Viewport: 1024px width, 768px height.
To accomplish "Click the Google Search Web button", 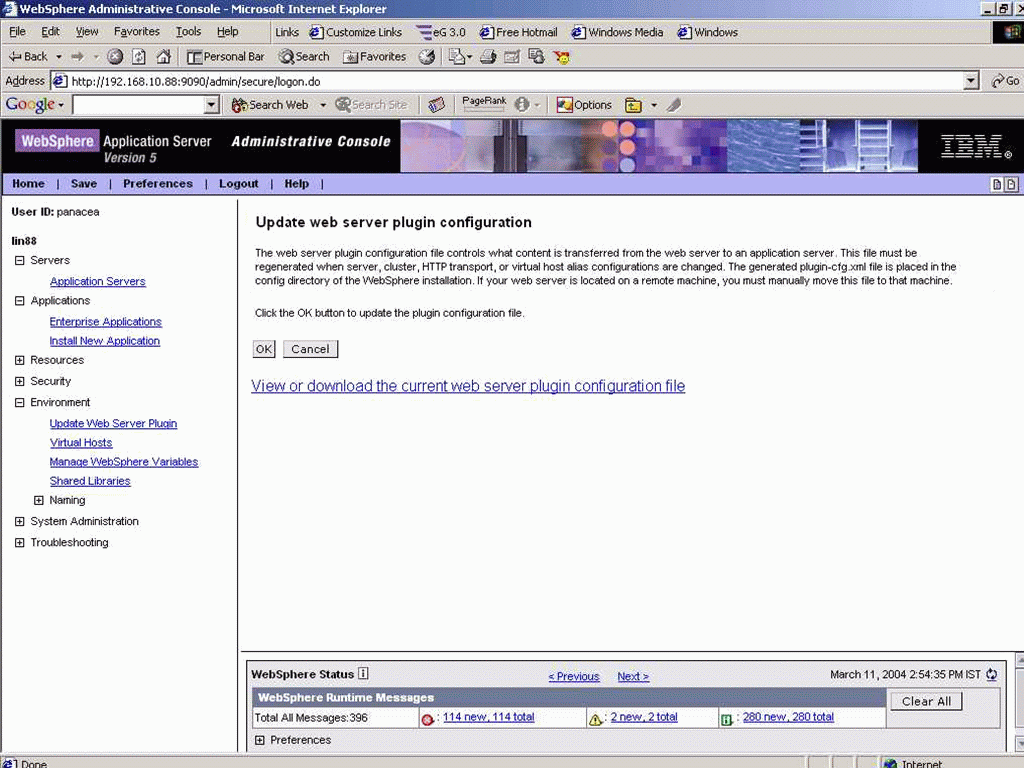I will [x=270, y=104].
